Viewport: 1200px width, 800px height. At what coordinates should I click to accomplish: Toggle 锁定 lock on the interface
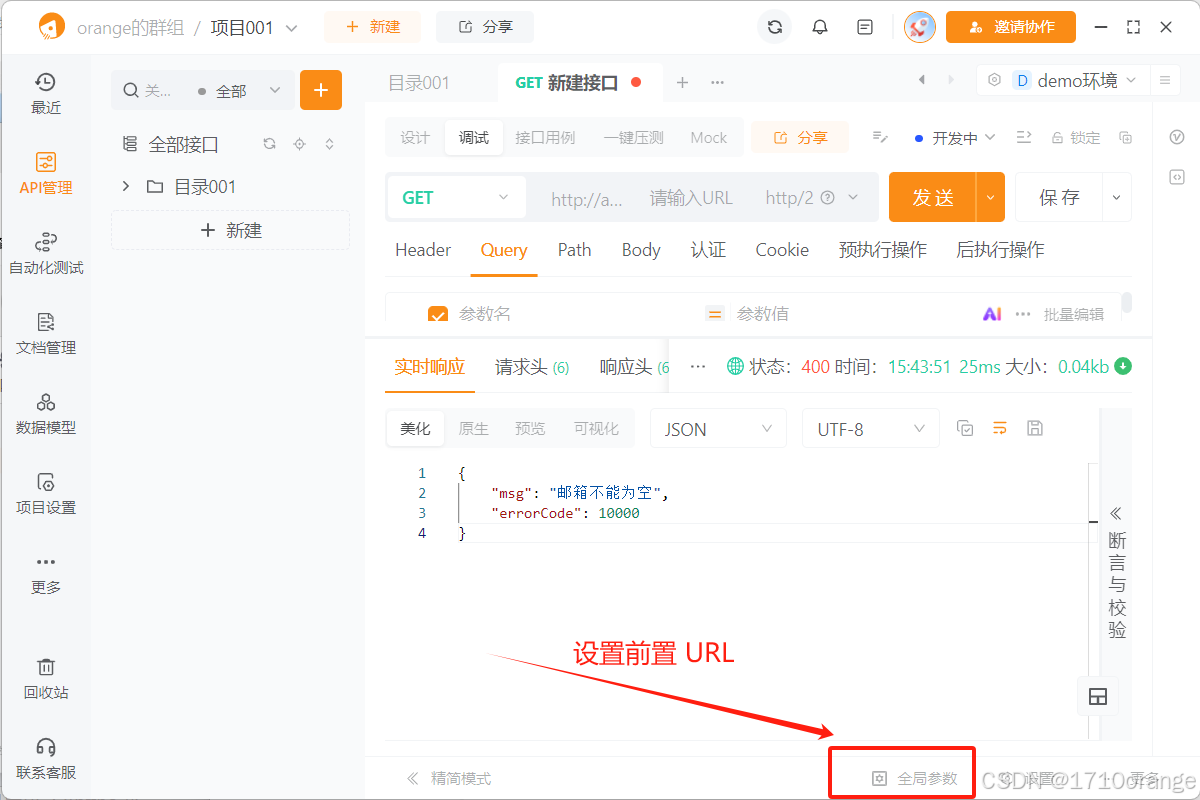[x=1075, y=138]
